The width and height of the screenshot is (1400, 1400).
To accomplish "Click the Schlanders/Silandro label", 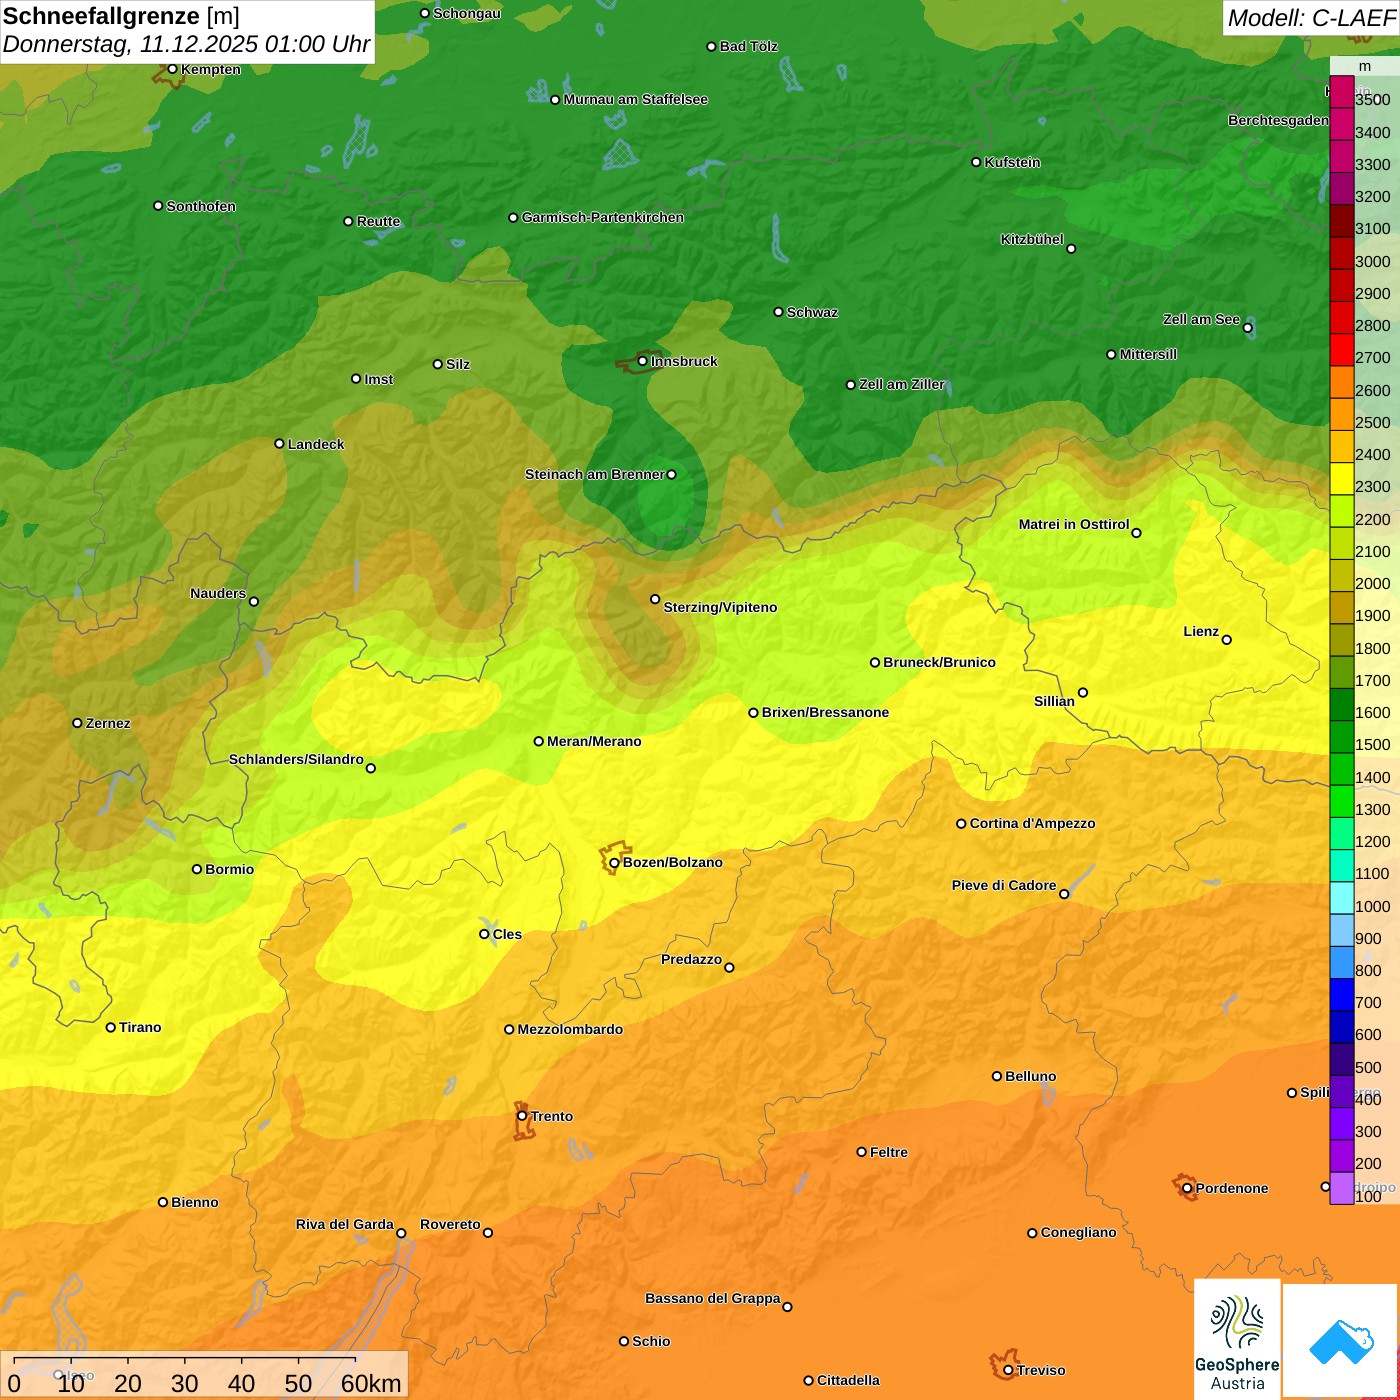I will click(x=296, y=759).
